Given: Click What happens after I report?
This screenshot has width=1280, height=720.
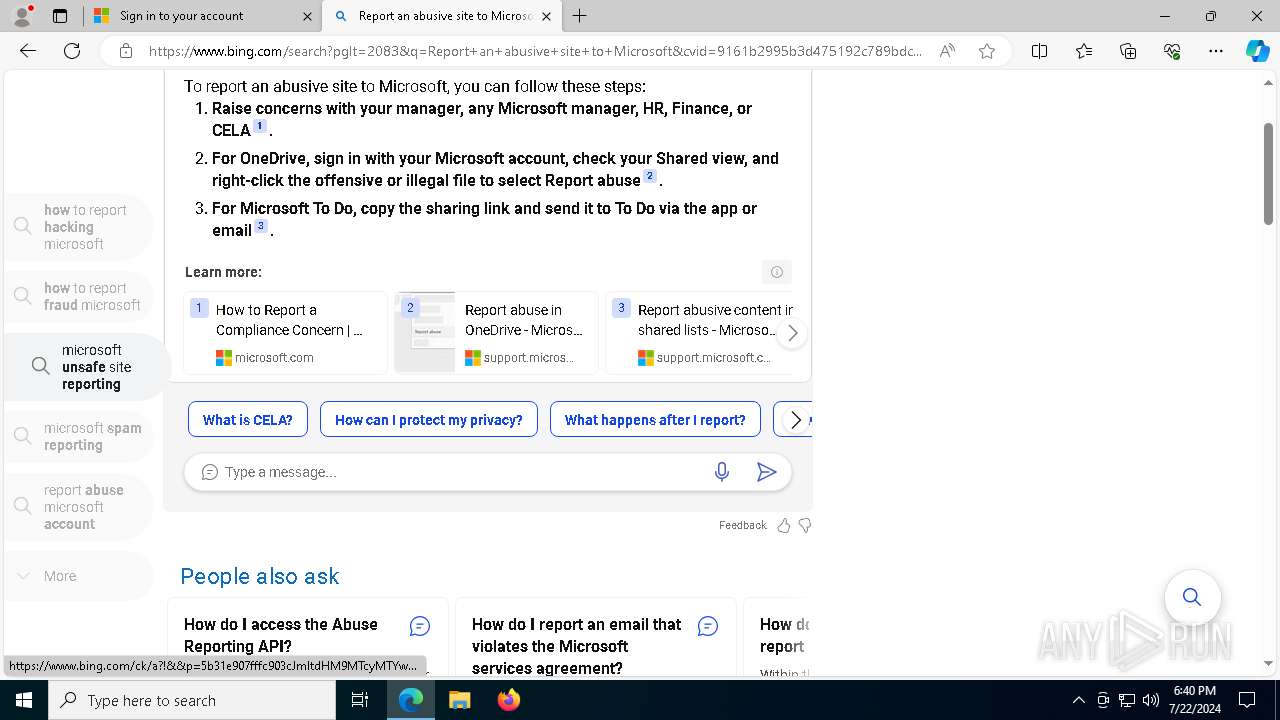Looking at the screenshot, I should (x=655, y=420).
